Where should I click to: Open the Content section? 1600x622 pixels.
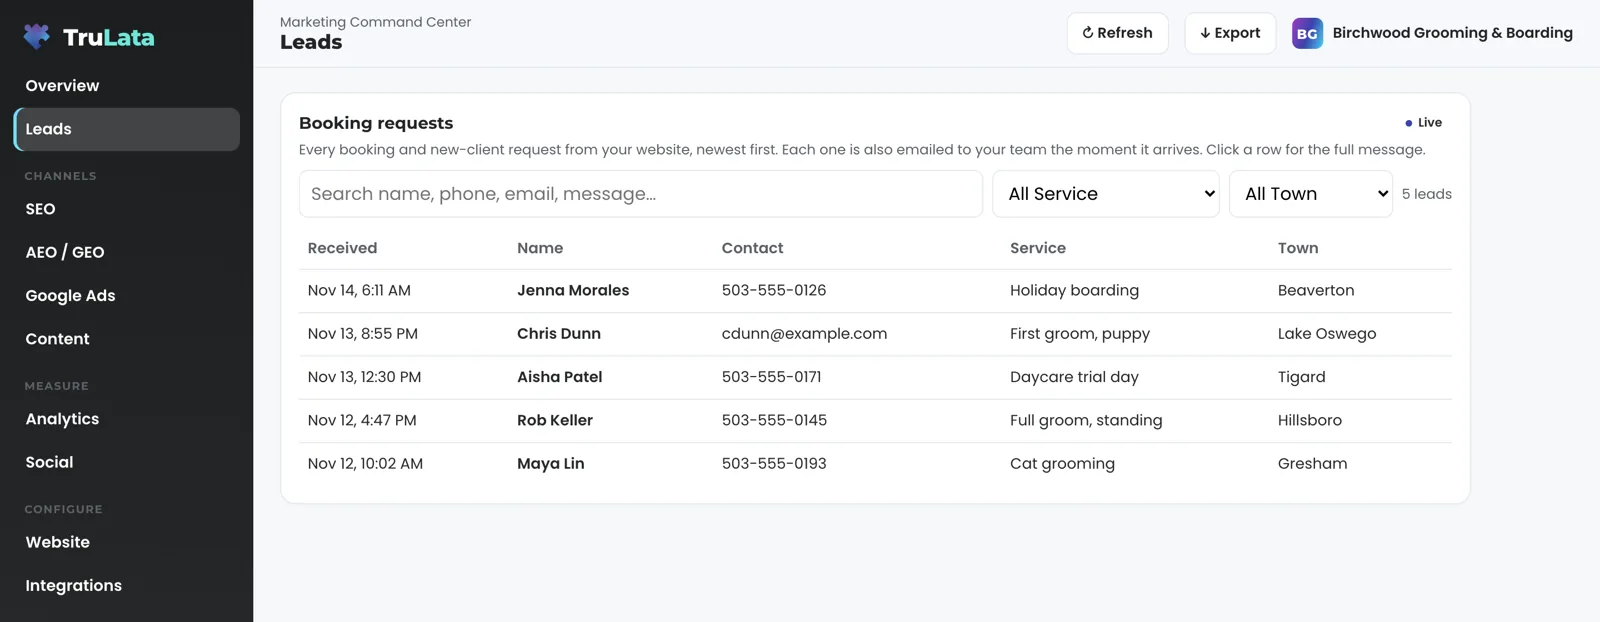[x=126, y=339]
